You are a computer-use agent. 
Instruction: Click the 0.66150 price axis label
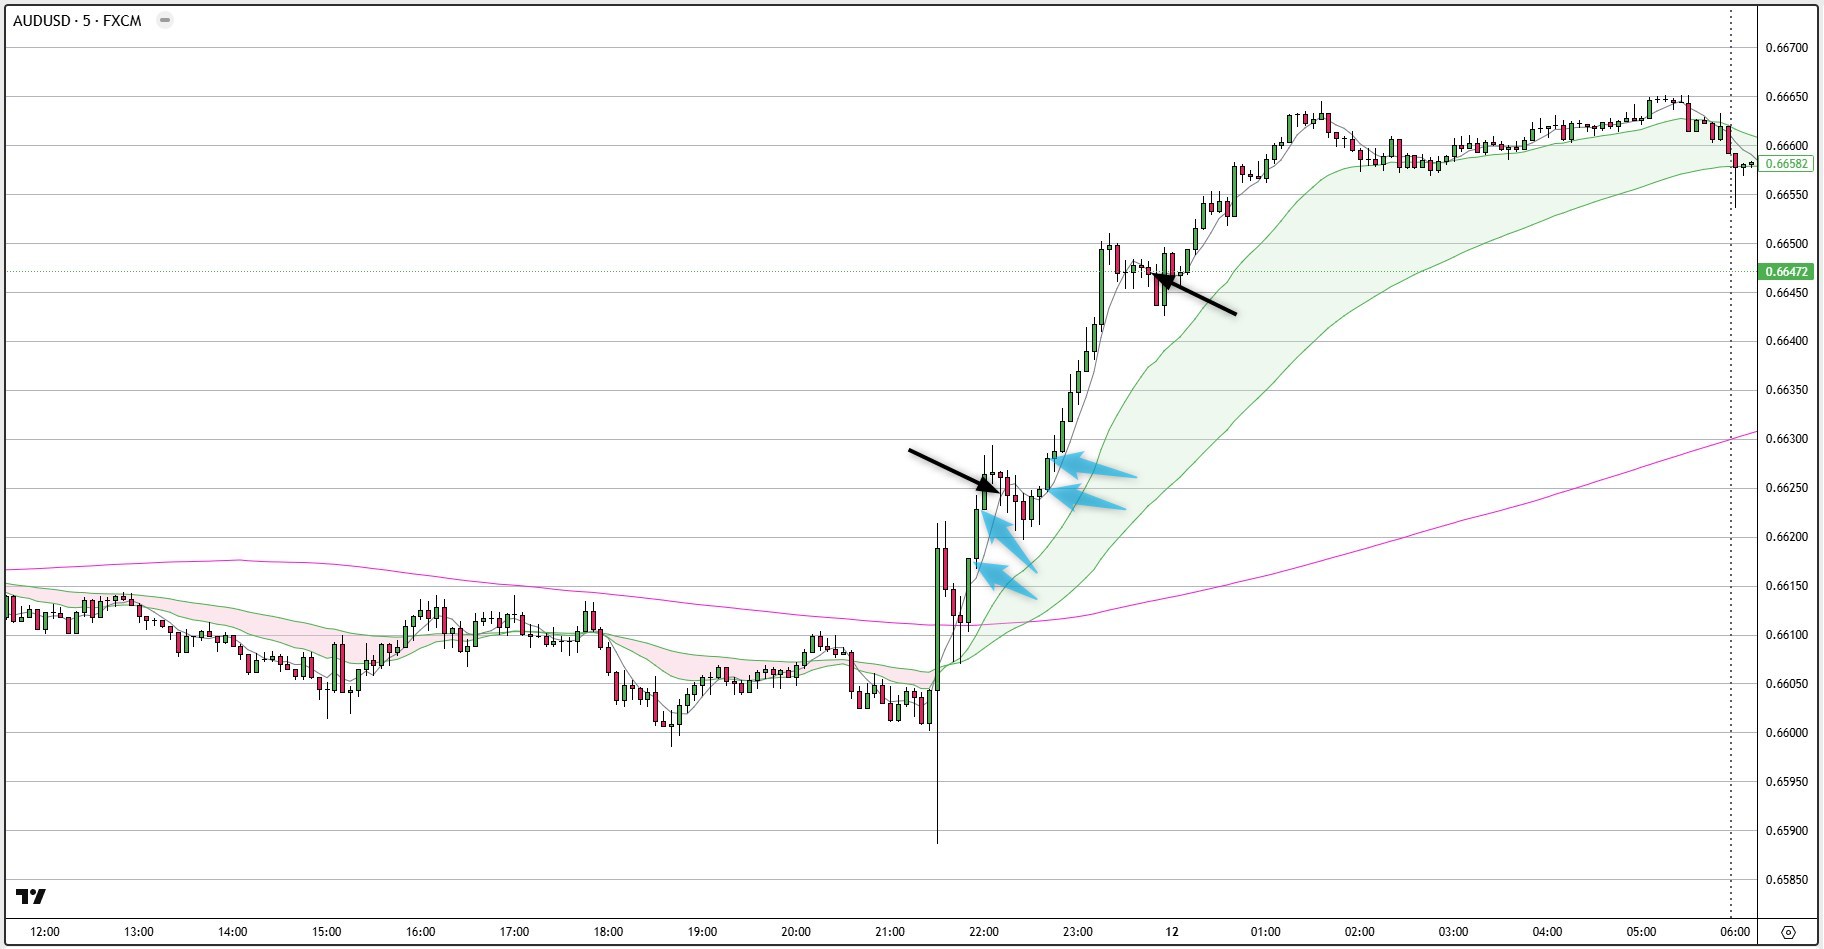1786,586
